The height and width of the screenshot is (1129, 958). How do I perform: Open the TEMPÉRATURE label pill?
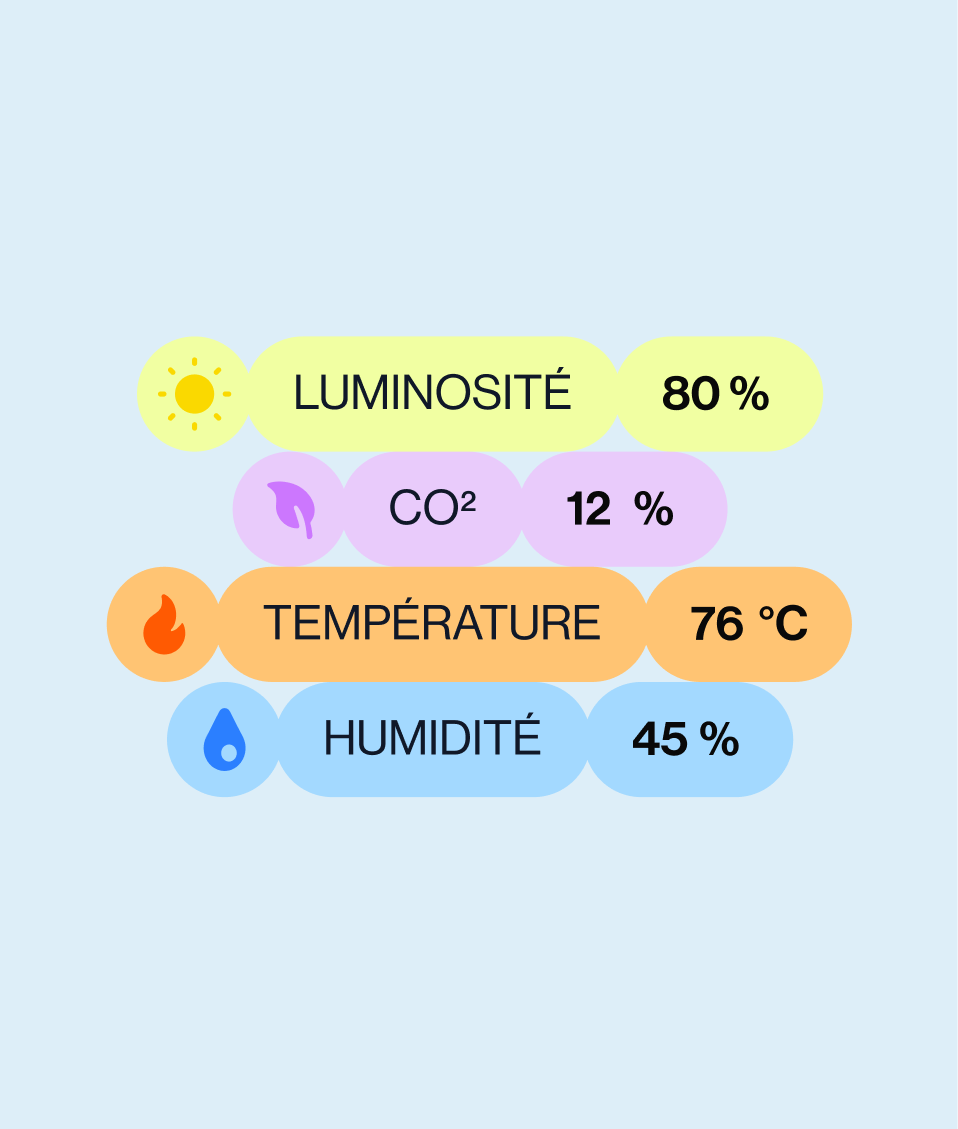(x=432, y=624)
